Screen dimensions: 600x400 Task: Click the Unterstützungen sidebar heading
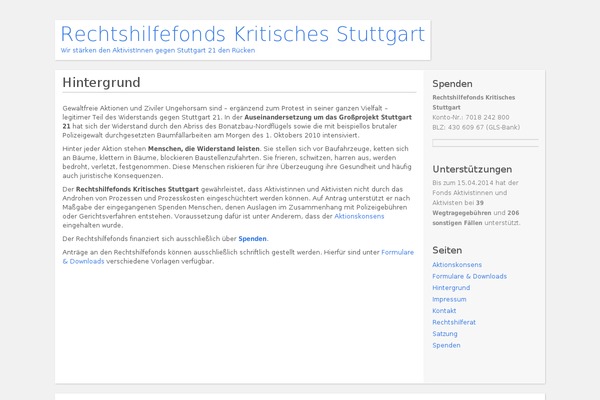[472, 170]
